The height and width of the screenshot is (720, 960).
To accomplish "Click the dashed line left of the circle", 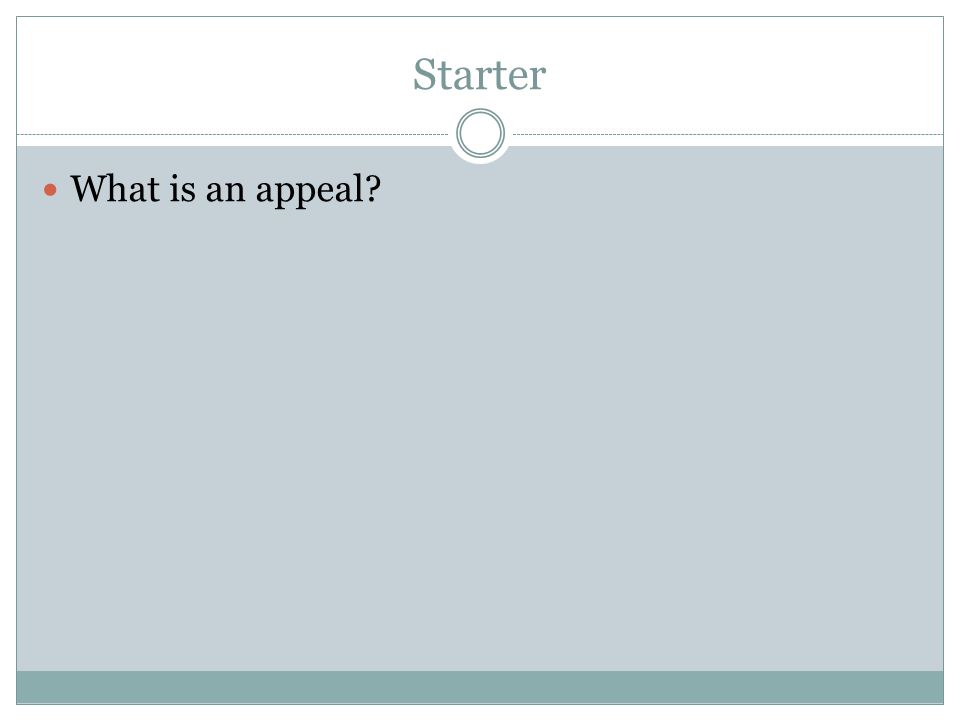I will pyautogui.click(x=233, y=134).
